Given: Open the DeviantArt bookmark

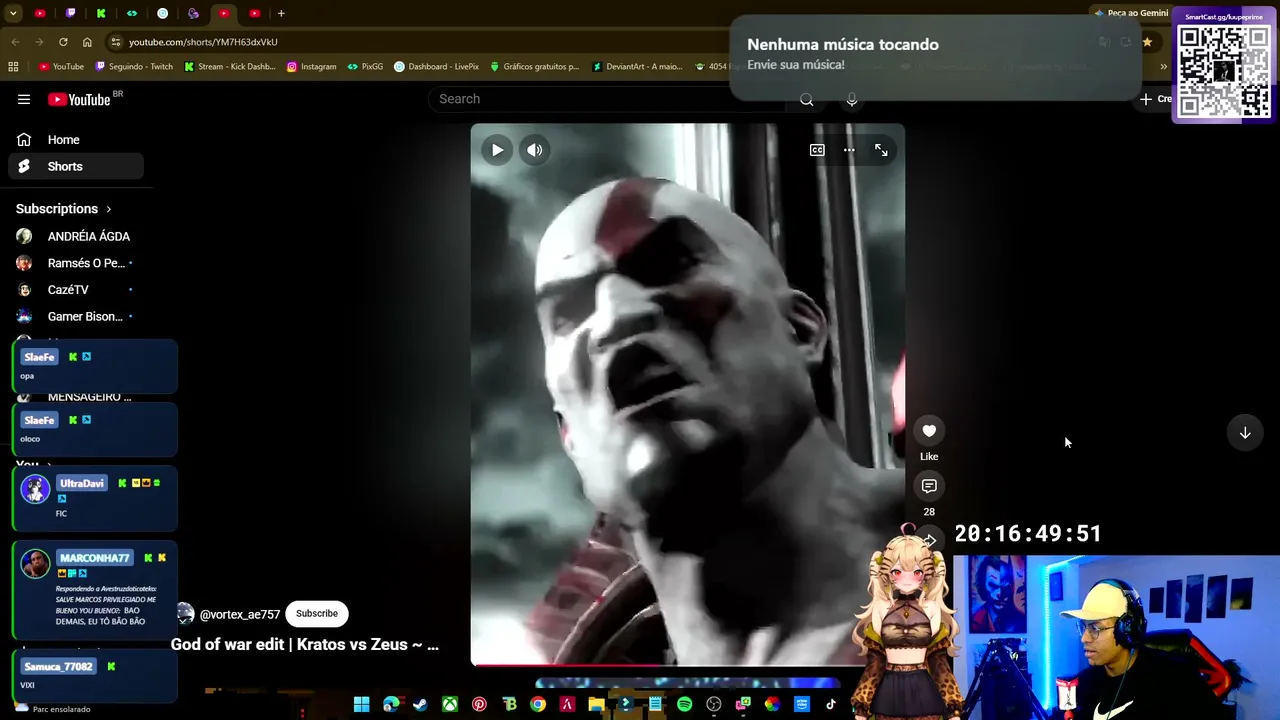Looking at the screenshot, I should 637,67.
